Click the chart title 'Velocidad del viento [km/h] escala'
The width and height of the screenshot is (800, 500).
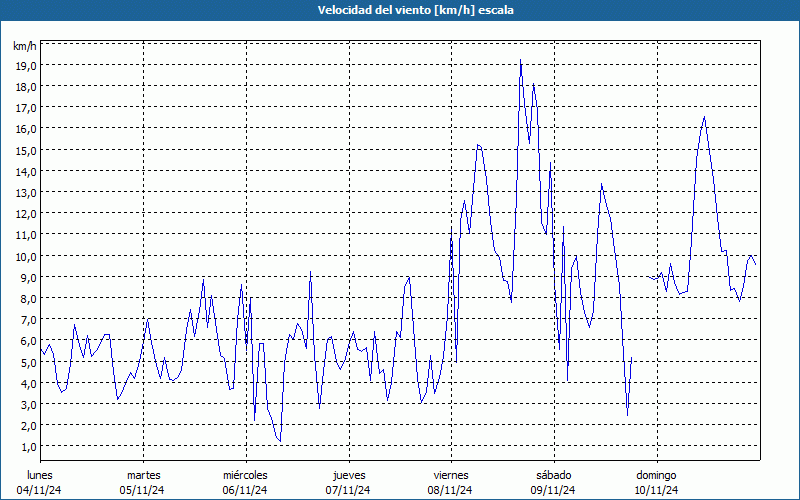415,10
